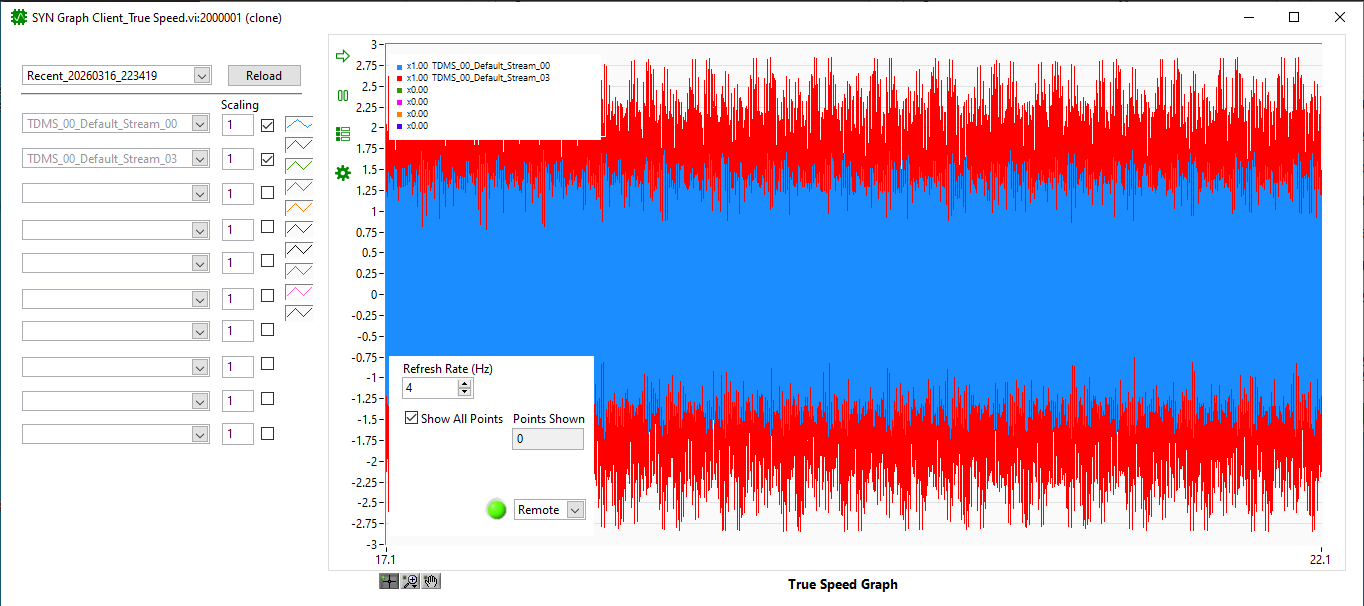Uncheck the TDMS_00_Default_Stream_03 checkbox

[267, 159]
